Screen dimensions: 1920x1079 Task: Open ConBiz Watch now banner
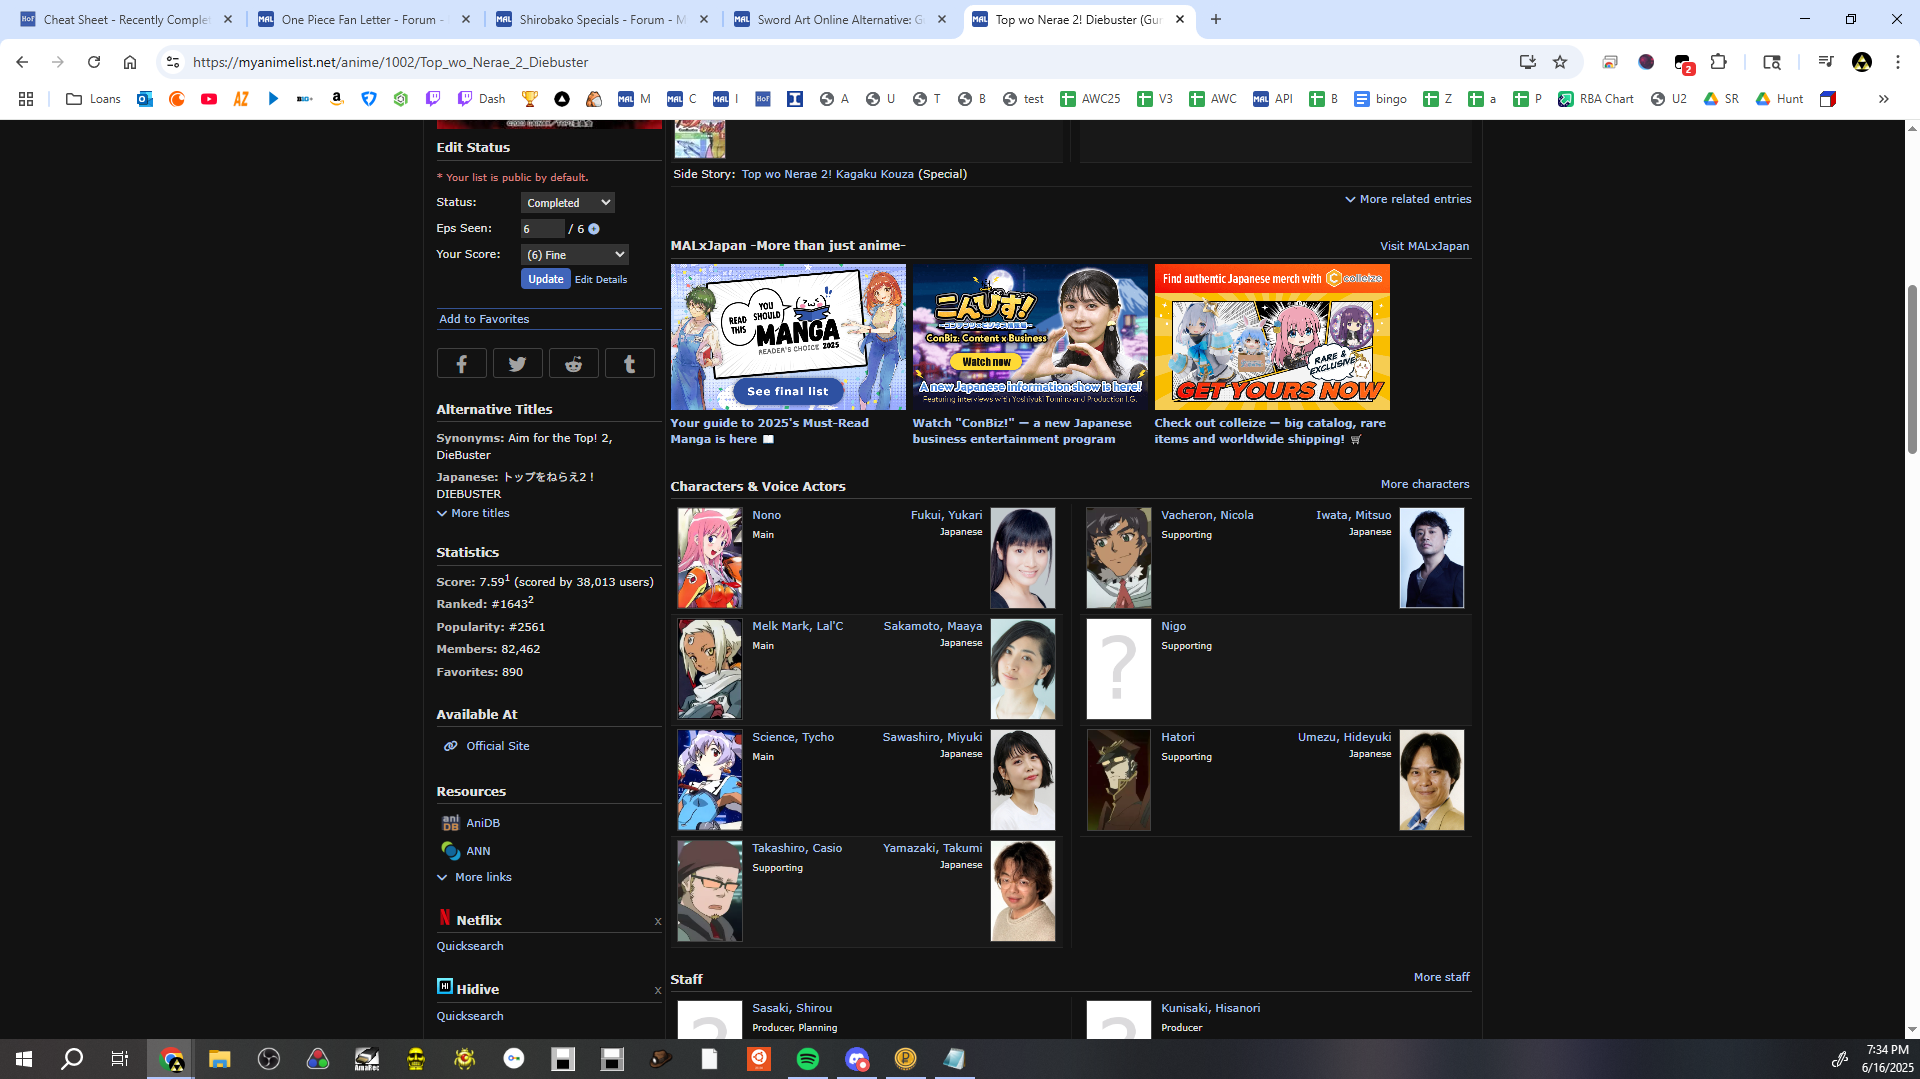point(1030,337)
